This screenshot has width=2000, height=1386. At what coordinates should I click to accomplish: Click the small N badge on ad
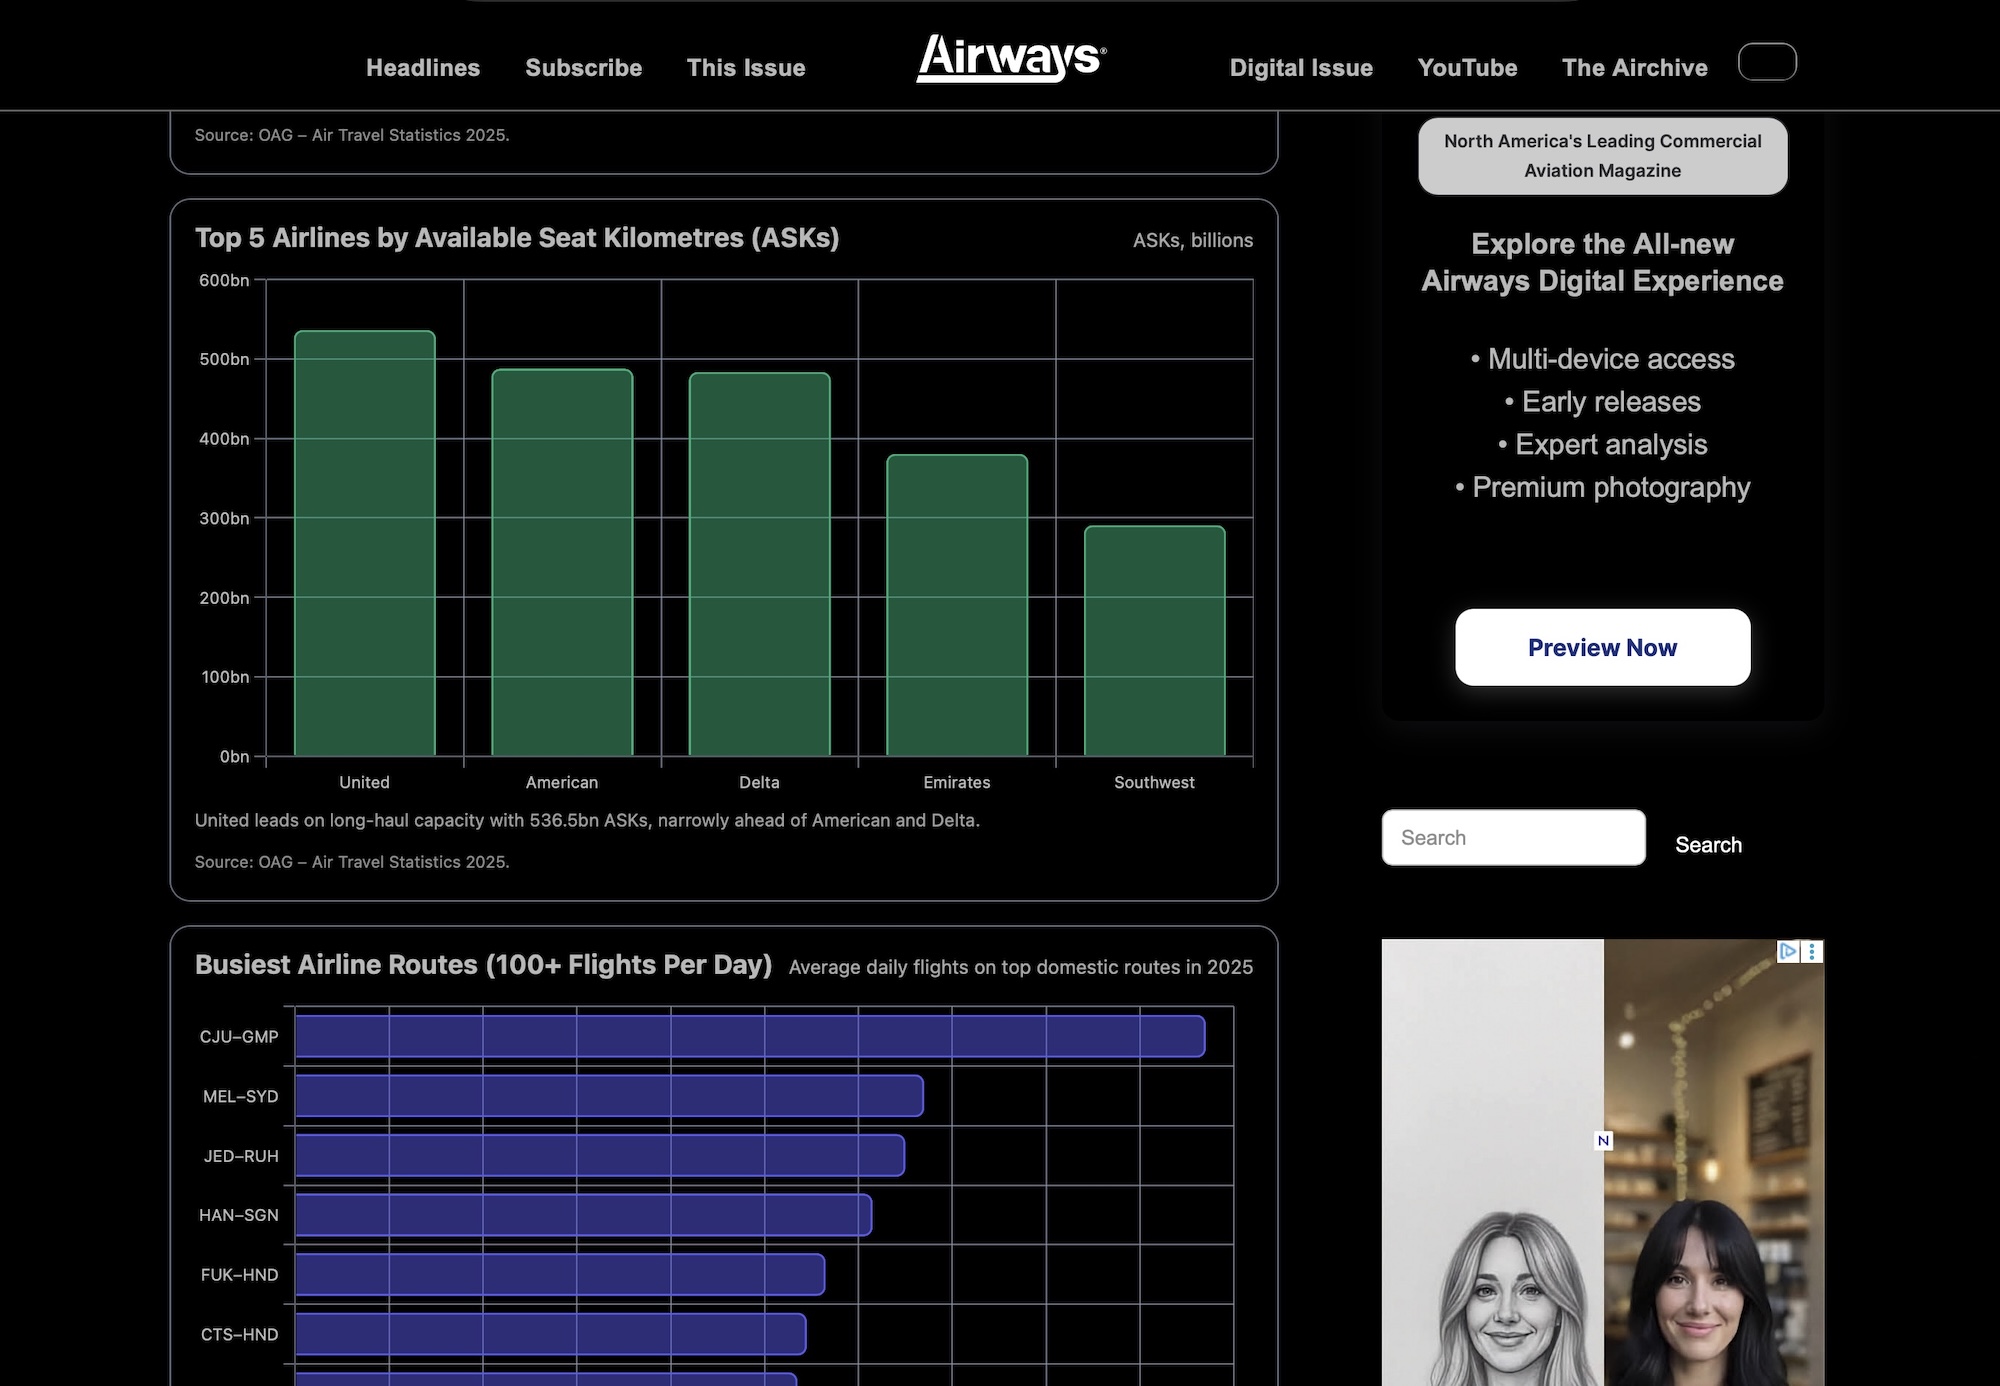pyautogui.click(x=1603, y=1141)
